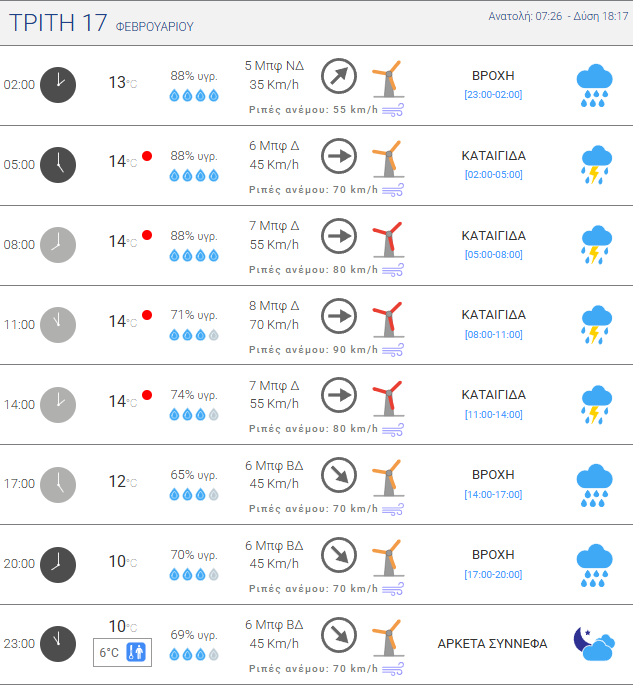This screenshot has width=634, height=685.
Task: Click the thunderstorm icon for 11:00
Action: pyautogui.click(x=595, y=324)
